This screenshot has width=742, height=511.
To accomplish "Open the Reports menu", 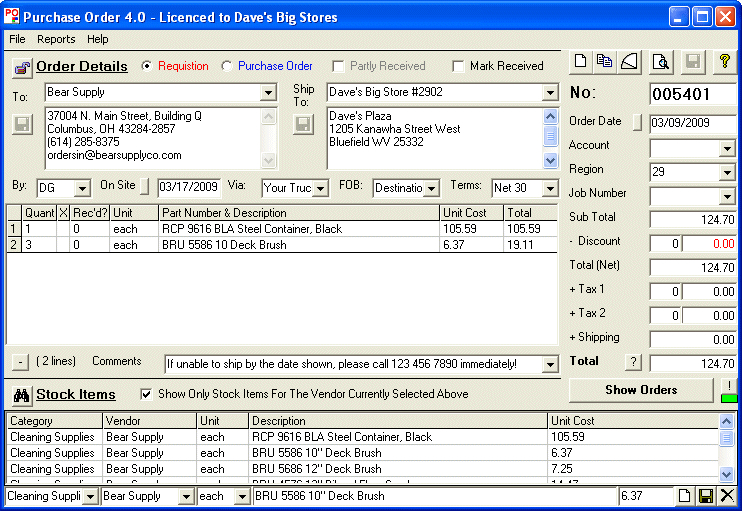I will click(x=56, y=39).
